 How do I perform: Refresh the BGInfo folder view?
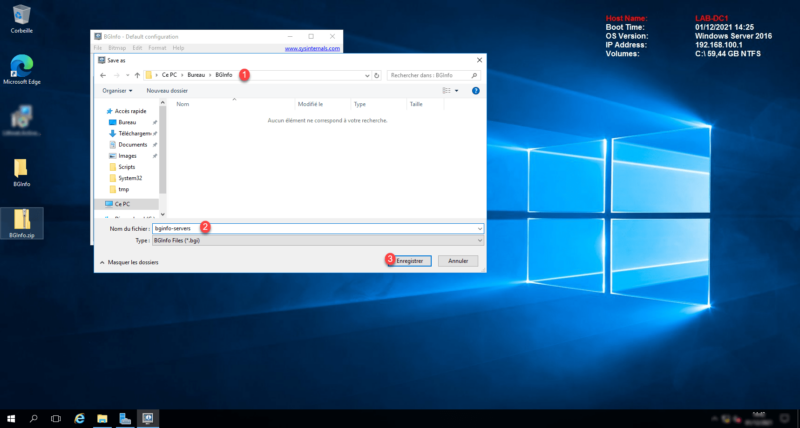pos(377,75)
